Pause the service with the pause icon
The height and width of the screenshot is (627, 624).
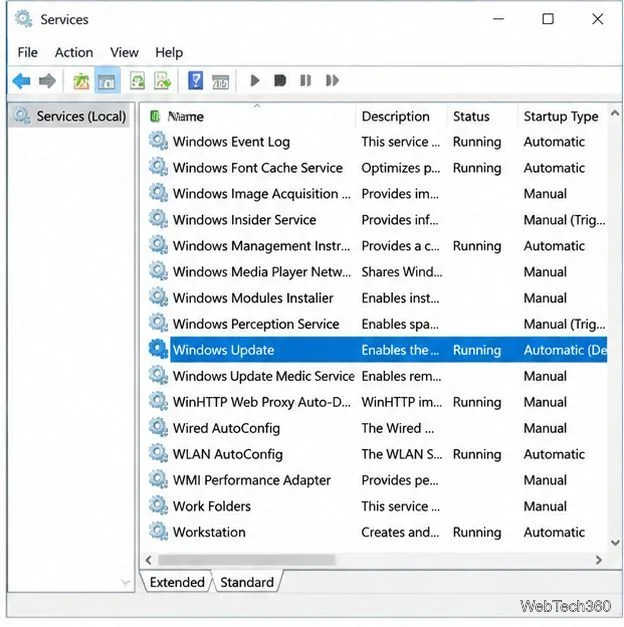[x=305, y=81]
